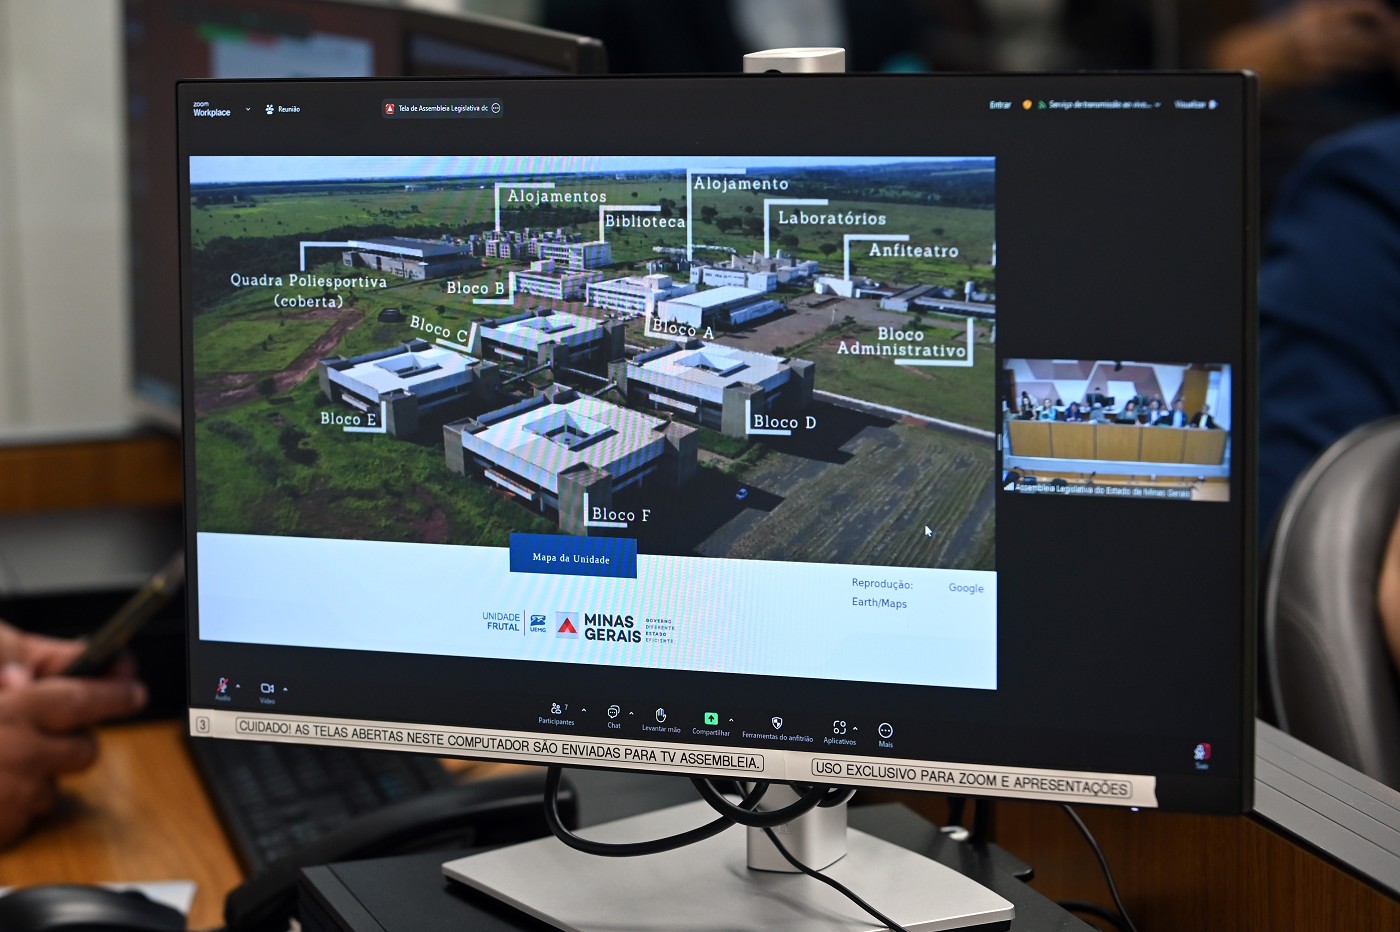Click the Assembleia Legislativa participant video thumbnail
1400x932 pixels.
pyautogui.click(x=1117, y=431)
